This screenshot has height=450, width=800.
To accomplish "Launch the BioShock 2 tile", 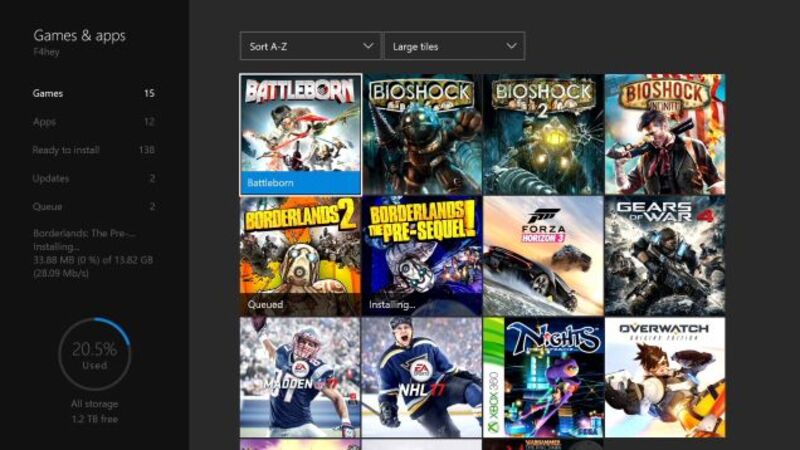I will (x=543, y=133).
